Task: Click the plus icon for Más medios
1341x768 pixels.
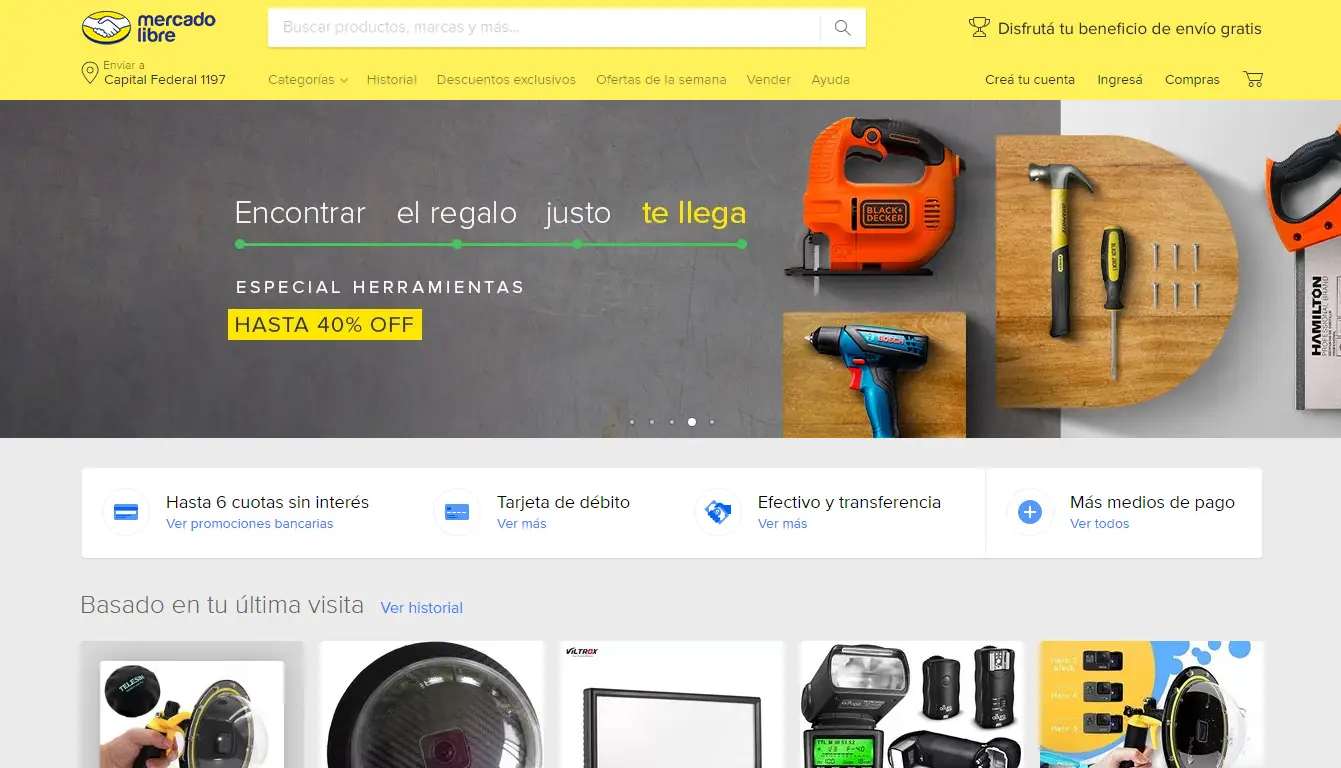Action: click(x=1030, y=512)
